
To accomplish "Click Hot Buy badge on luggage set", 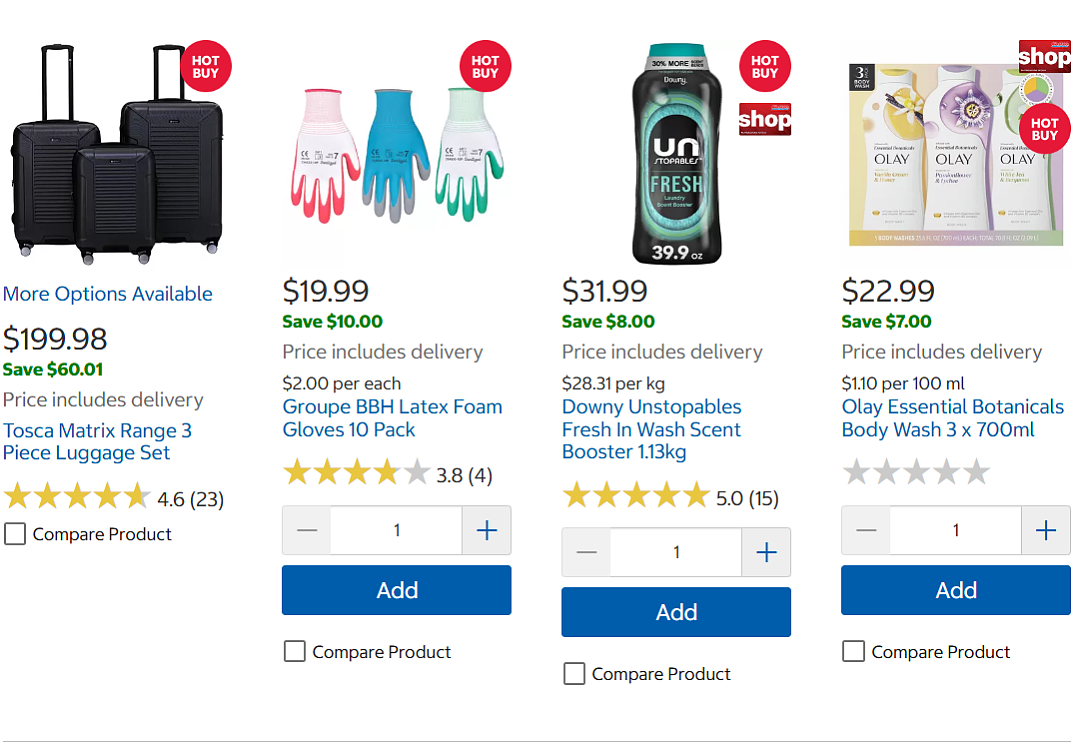I will [205, 67].
